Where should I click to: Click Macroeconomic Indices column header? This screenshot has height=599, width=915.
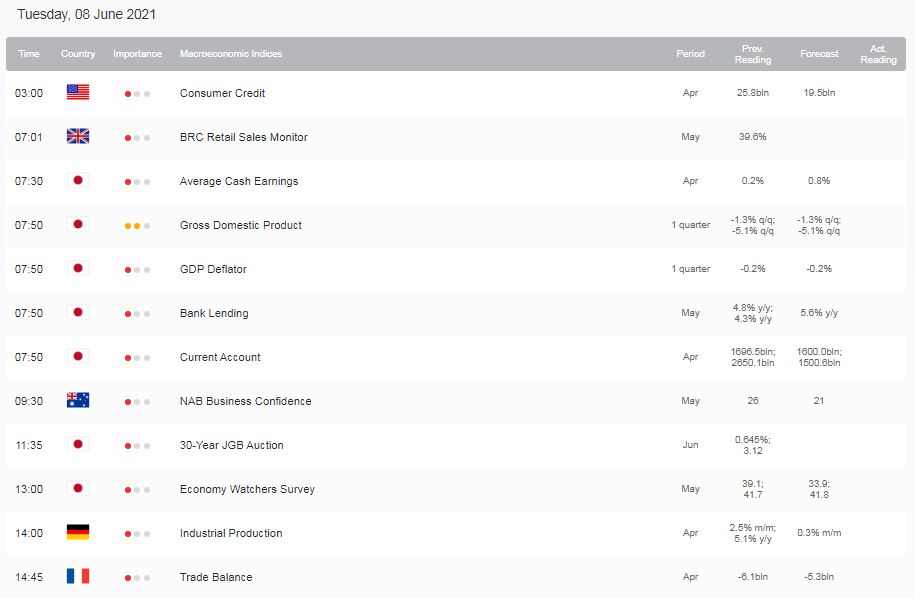click(x=231, y=54)
